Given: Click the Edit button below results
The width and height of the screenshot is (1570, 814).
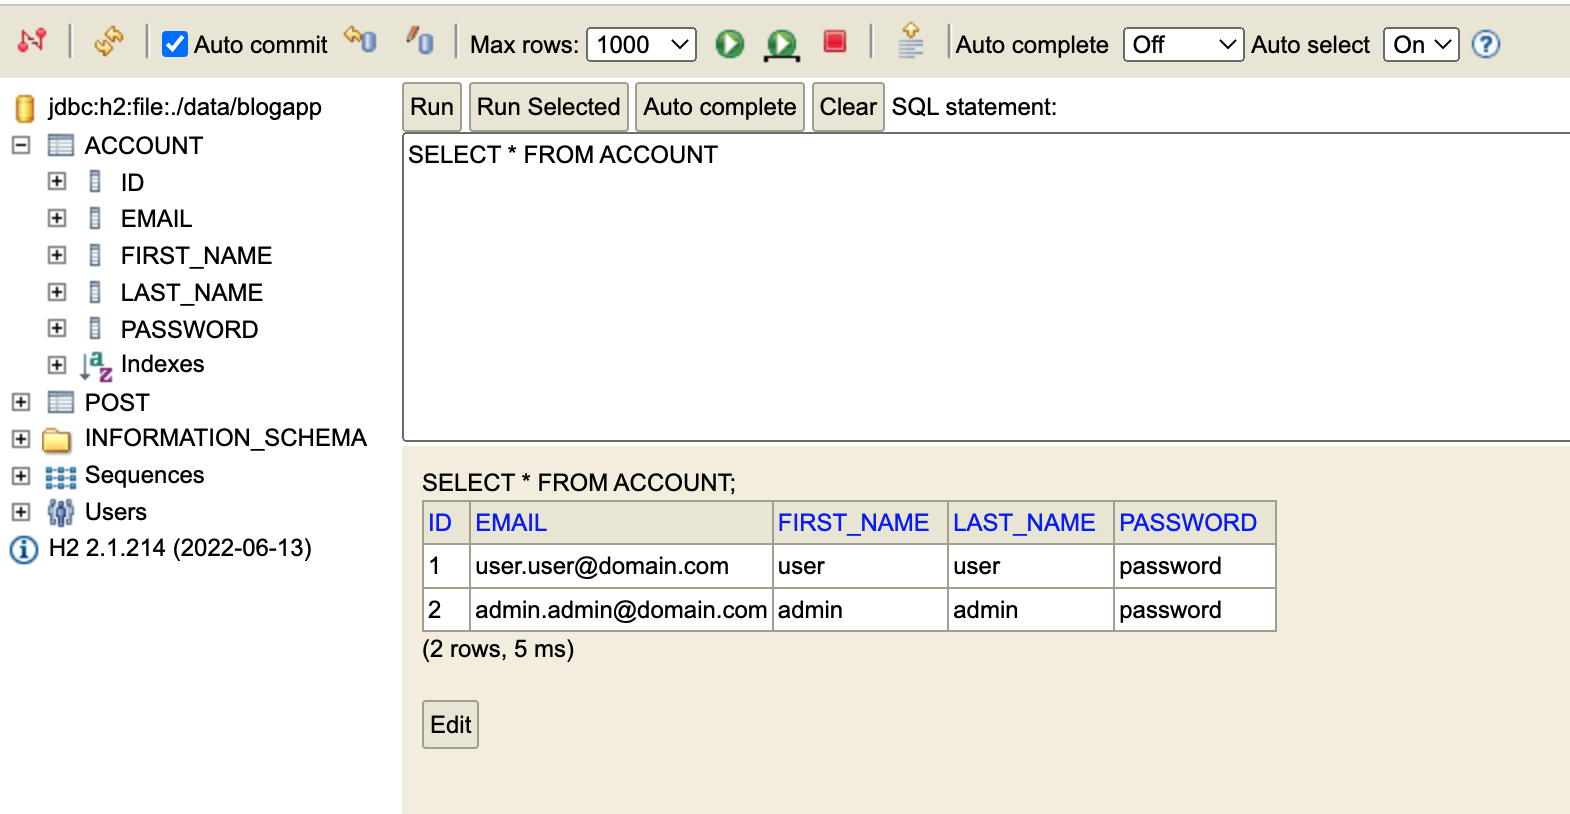Looking at the screenshot, I should 450,725.
